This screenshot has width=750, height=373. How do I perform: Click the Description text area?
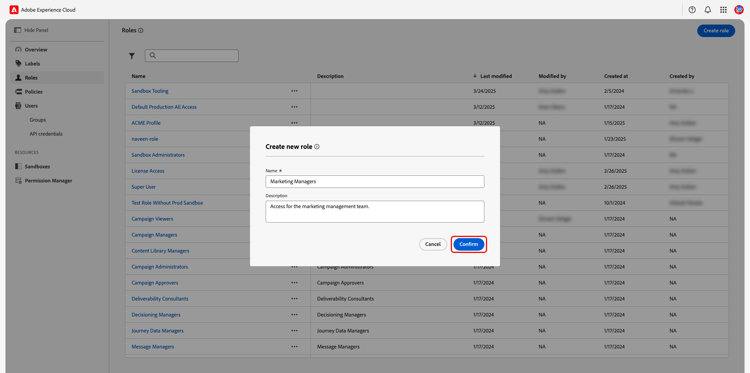[375, 211]
